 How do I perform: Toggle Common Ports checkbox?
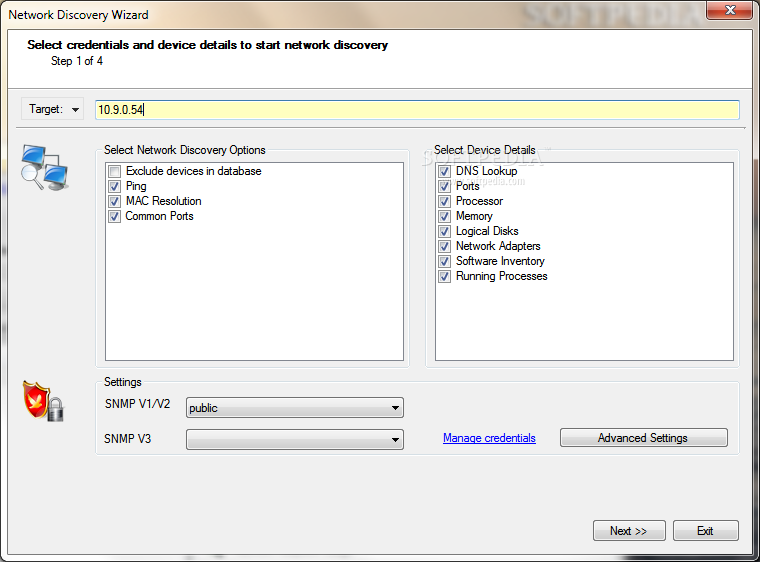[115, 216]
